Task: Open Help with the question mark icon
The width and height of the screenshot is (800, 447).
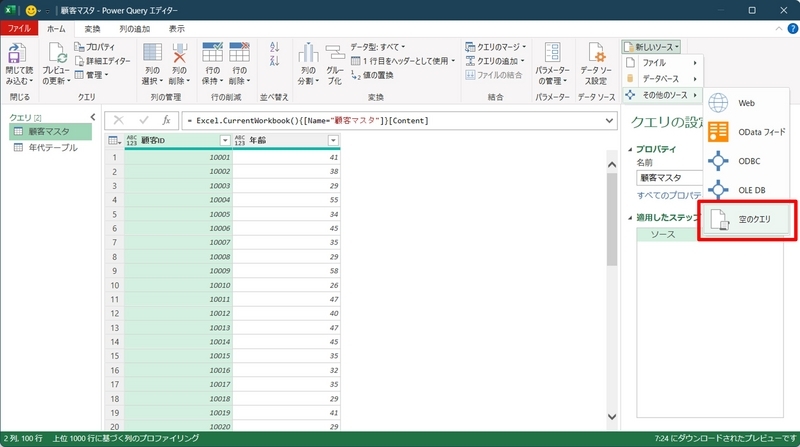Action: point(792,29)
